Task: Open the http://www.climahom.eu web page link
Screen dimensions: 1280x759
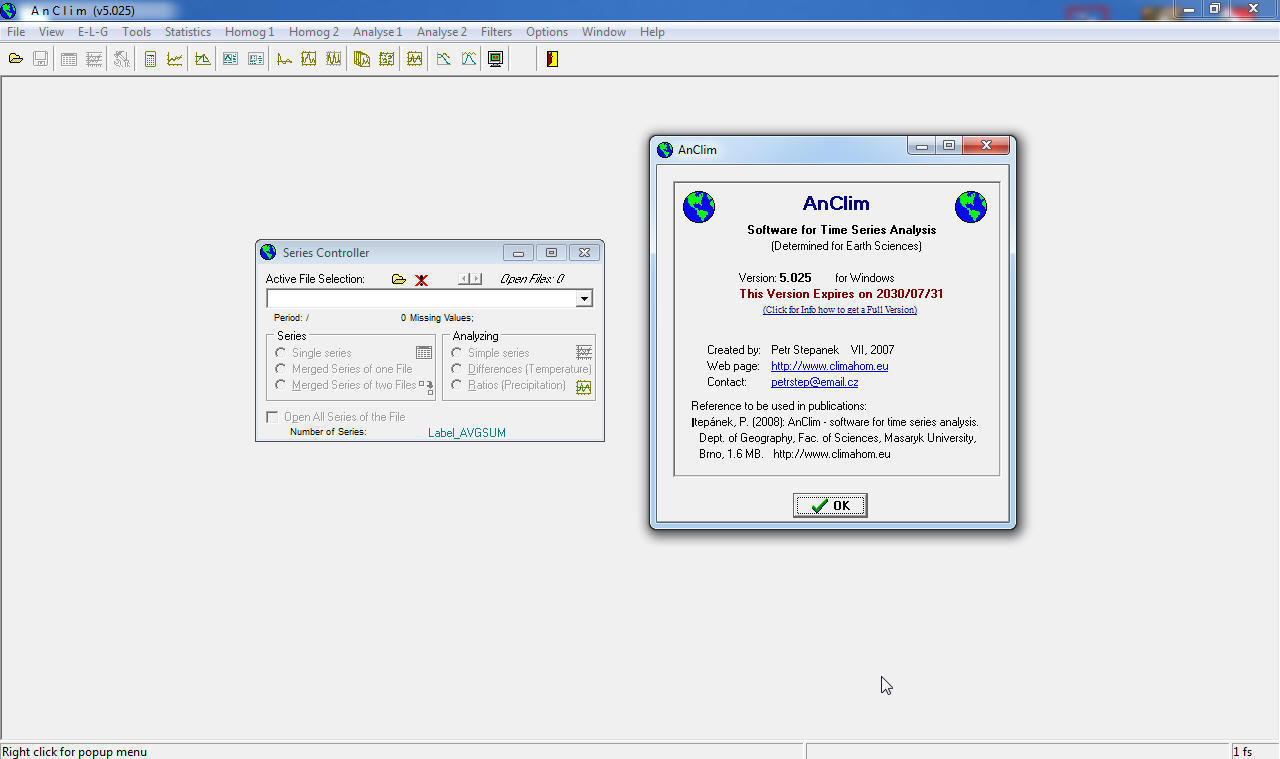Action: pyautogui.click(x=830, y=366)
